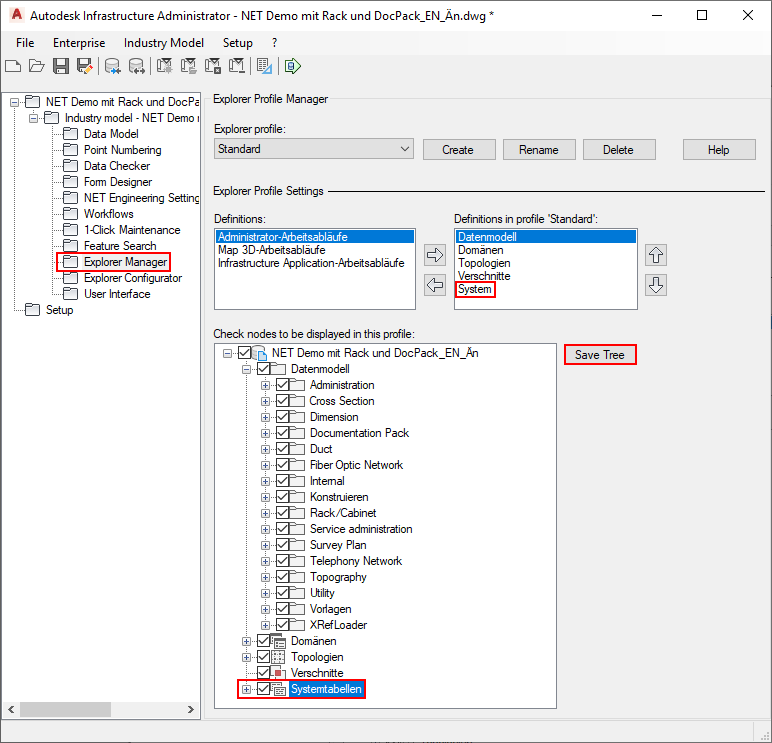Open the Explorer profile dropdown
Image resolution: width=772 pixels, height=743 pixels.
coord(314,149)
